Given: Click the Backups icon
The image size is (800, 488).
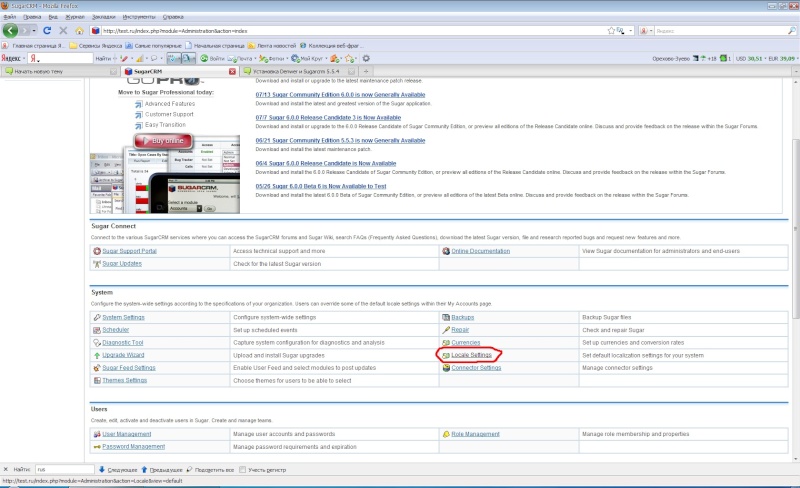Looking at the screenshot, I should (x=446, y=318).
